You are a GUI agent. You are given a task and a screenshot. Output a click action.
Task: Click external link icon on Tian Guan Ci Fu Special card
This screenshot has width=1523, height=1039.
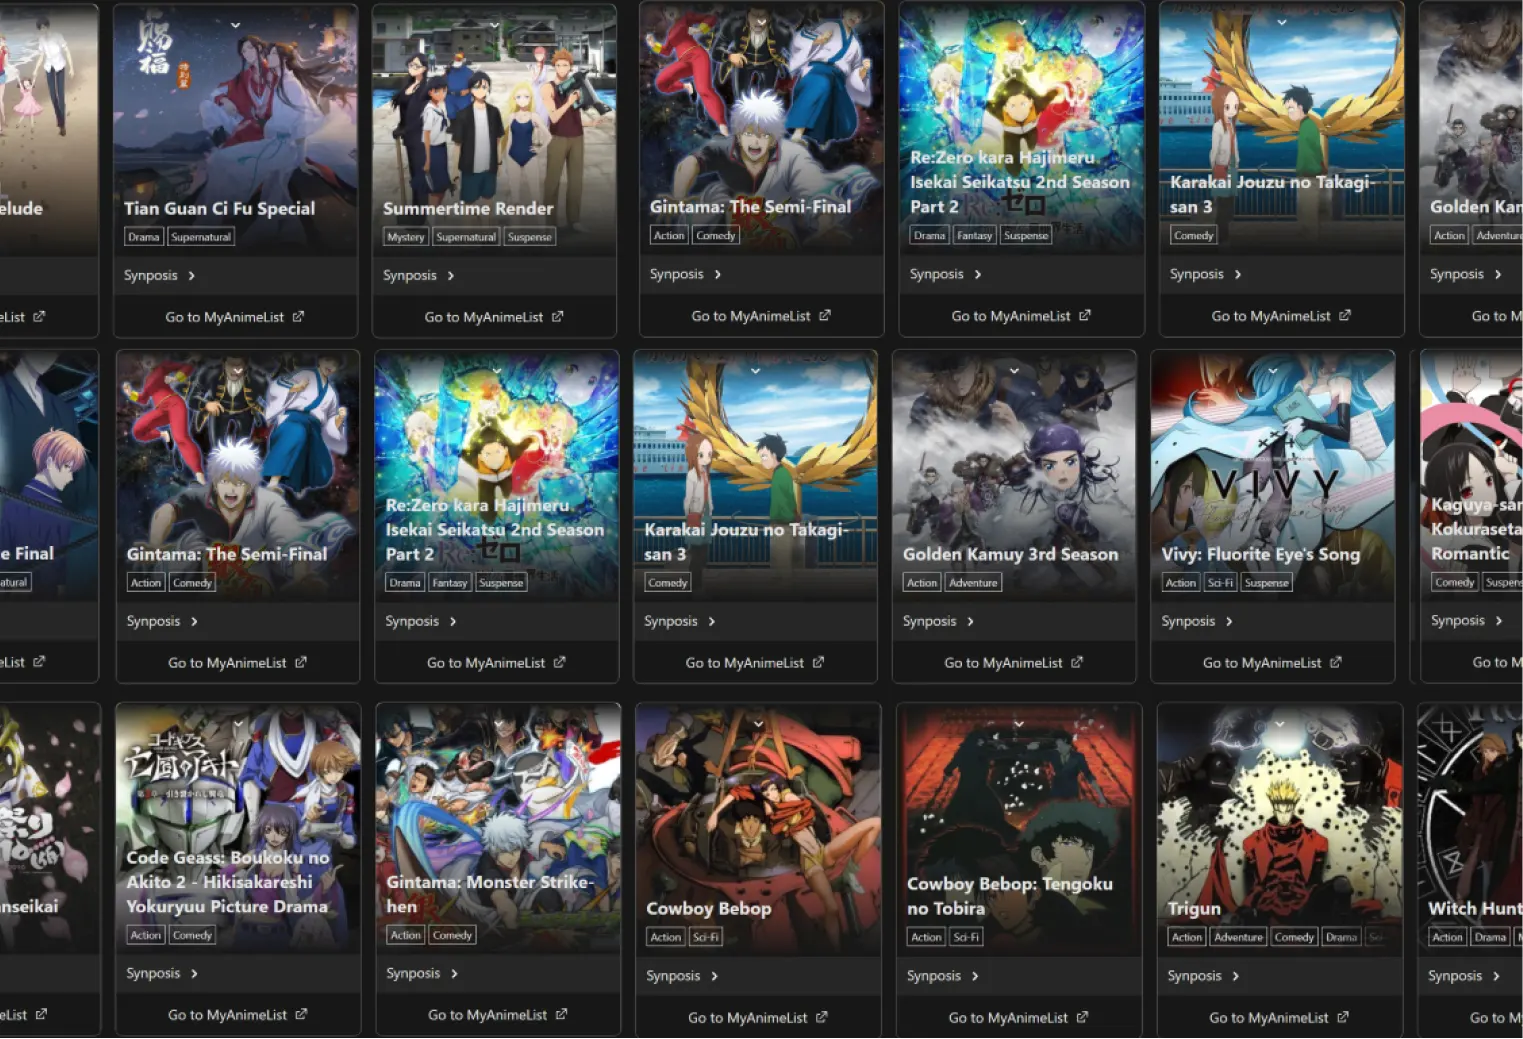pos(298,317)
